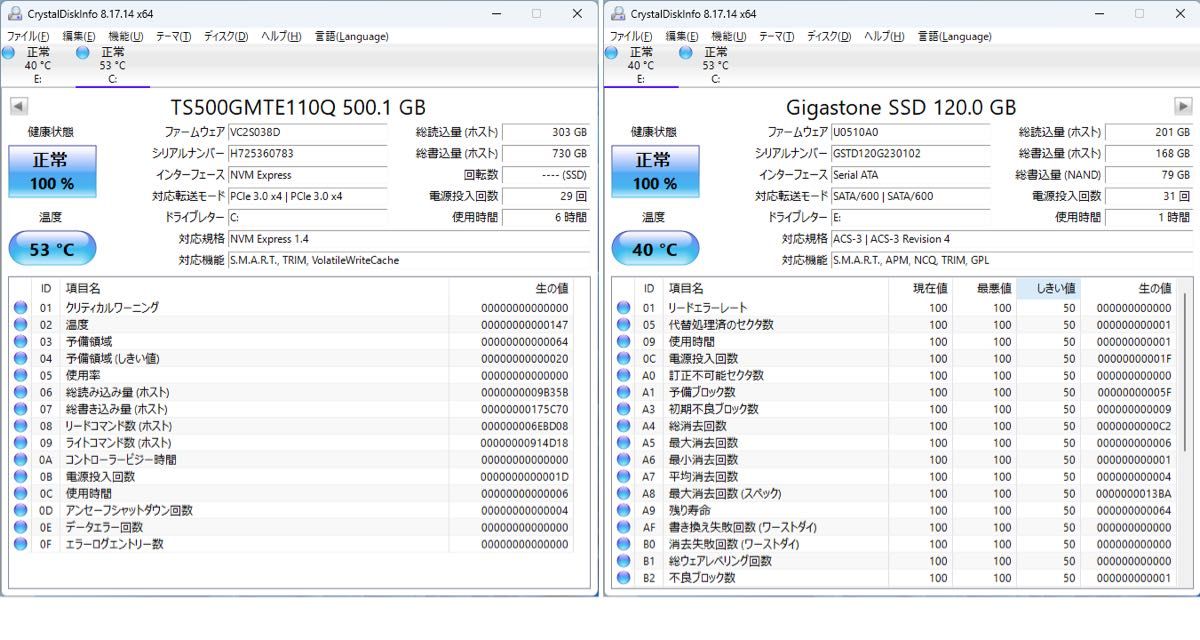Viewport: 1200px width, 640px height.
Task: Click status icon for 訂正不可能セクタ数 row
Action: [623, 376]
